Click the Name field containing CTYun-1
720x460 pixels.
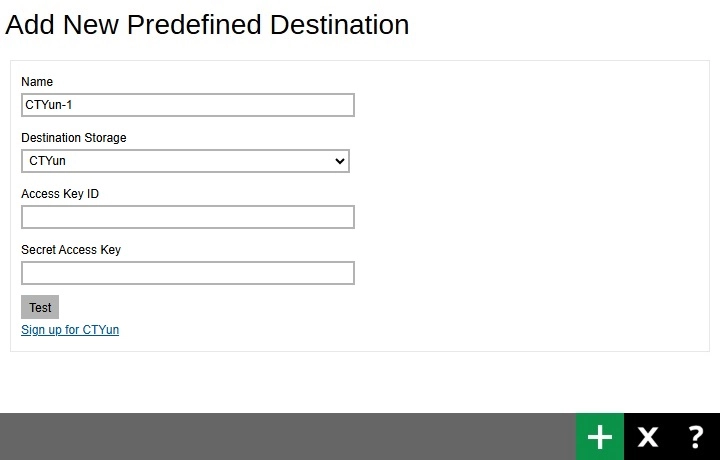[187, 105]
